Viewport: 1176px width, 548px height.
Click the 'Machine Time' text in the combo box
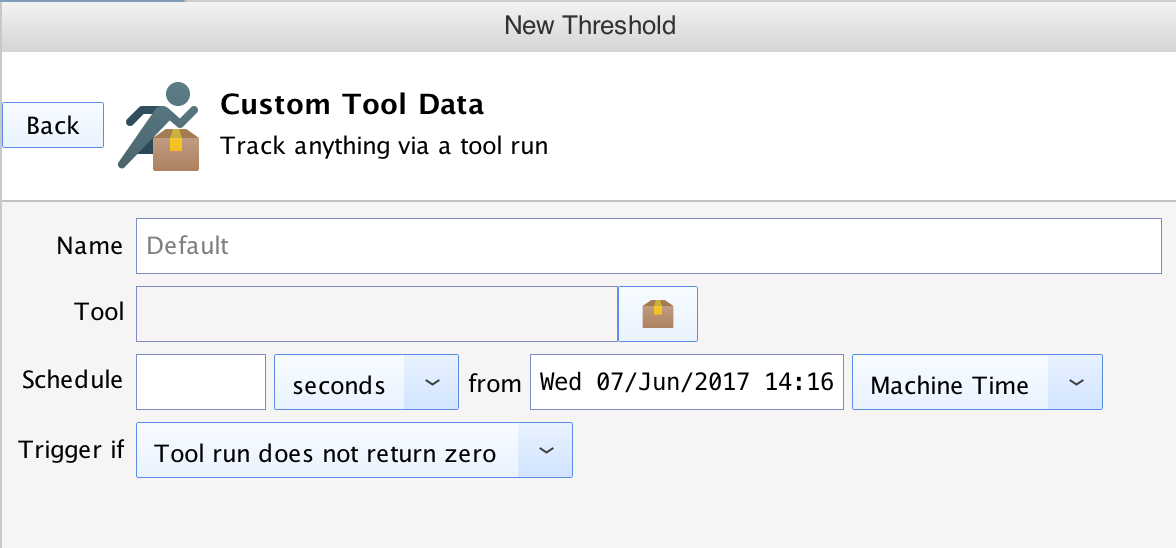click(x=950, y=385)
